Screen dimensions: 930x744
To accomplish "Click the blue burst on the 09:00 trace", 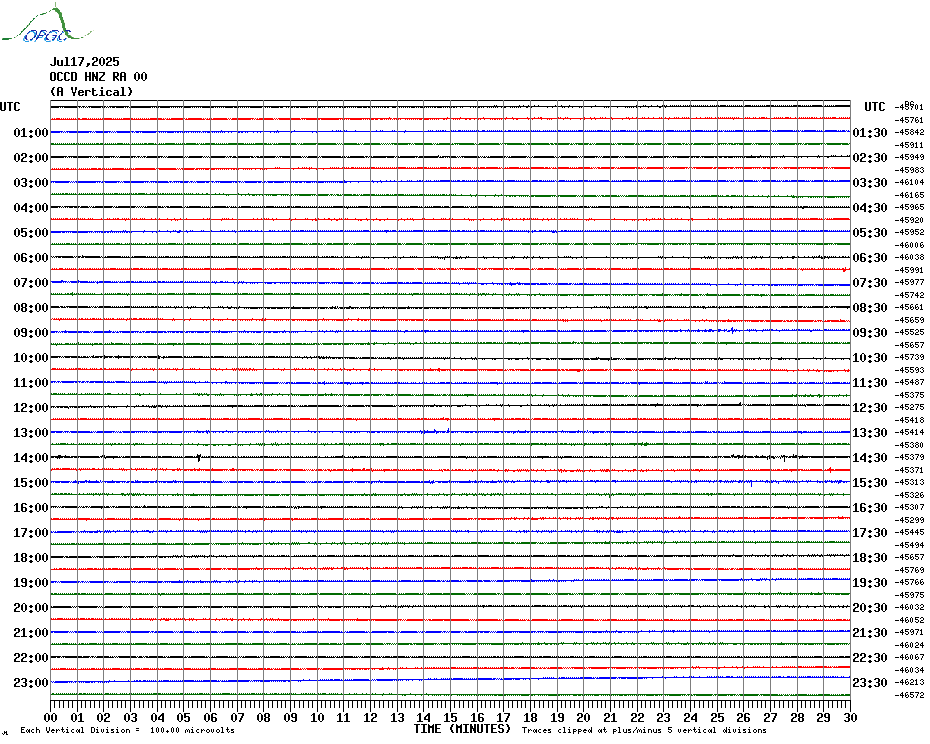I will [731, 330].
